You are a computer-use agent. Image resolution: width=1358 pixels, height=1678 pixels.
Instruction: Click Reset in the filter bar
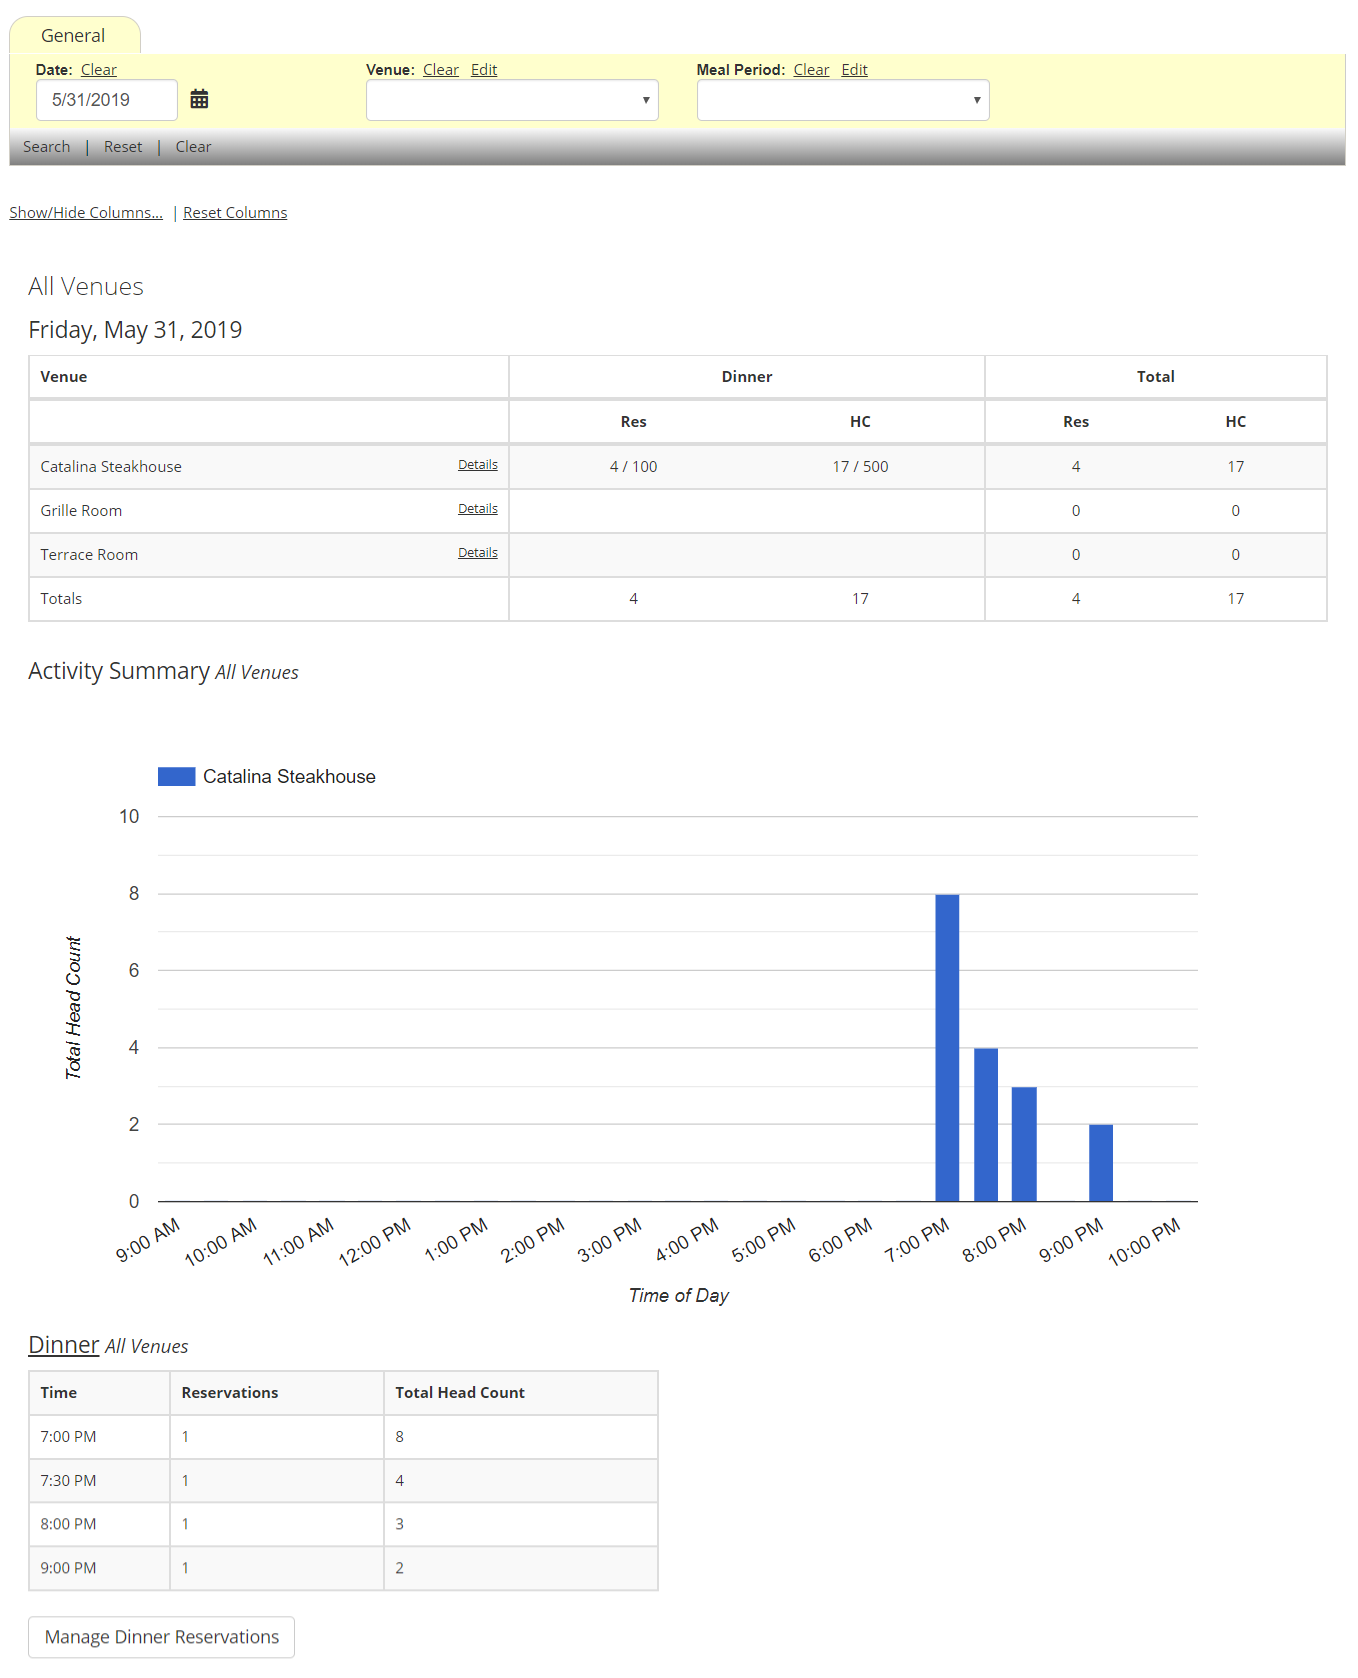[x=123, y=147]
